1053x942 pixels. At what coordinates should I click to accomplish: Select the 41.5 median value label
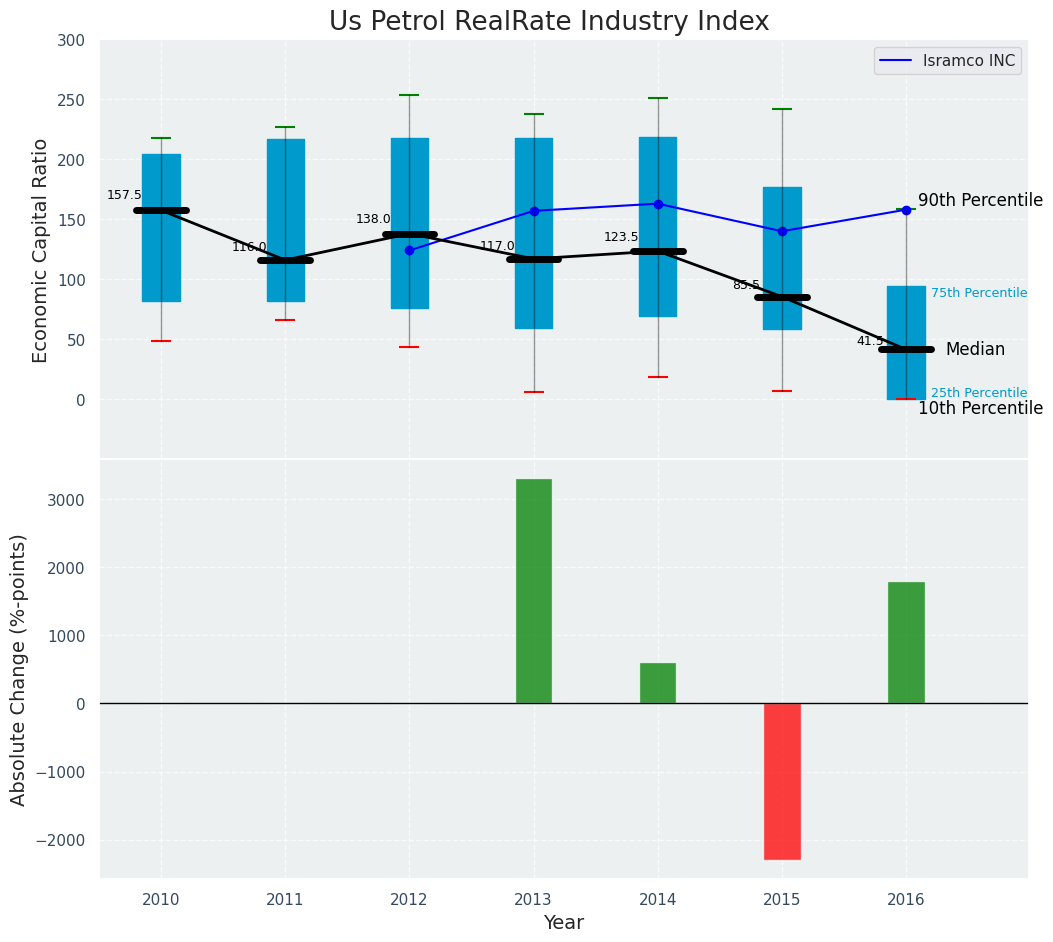(x=869, y=341)
